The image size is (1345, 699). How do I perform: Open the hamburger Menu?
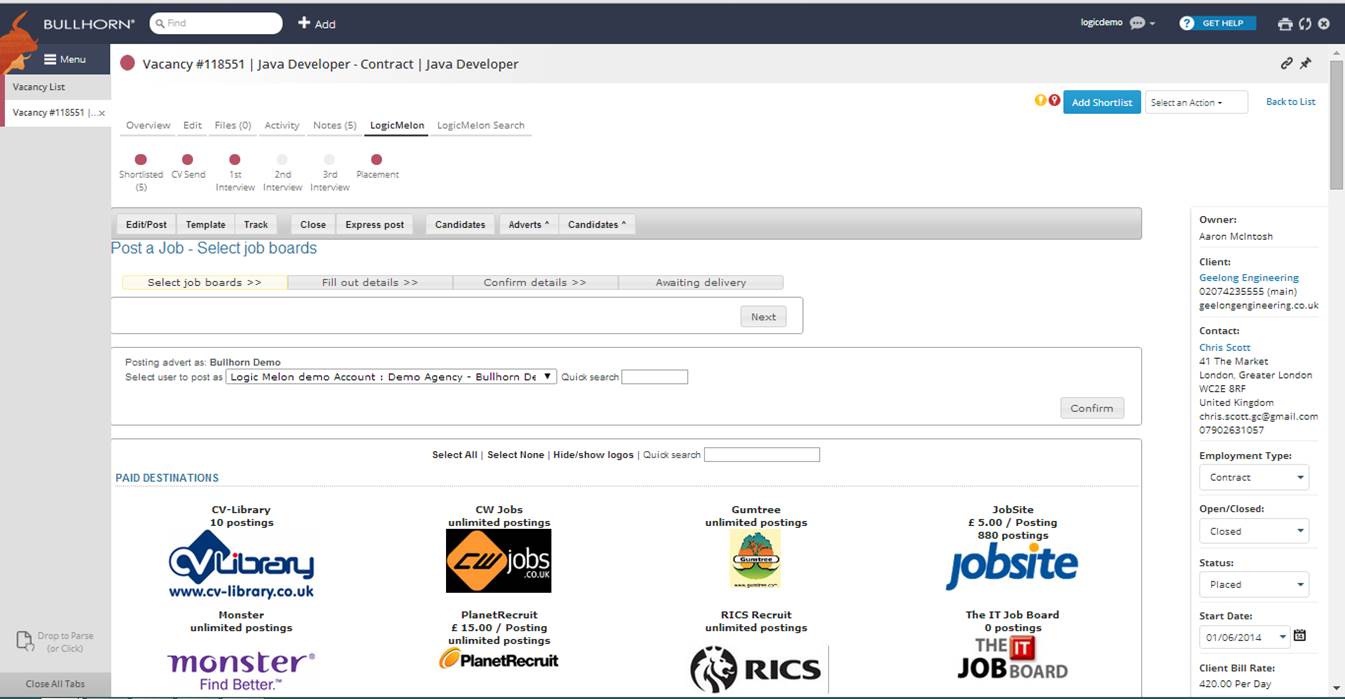tap(65, 59)
